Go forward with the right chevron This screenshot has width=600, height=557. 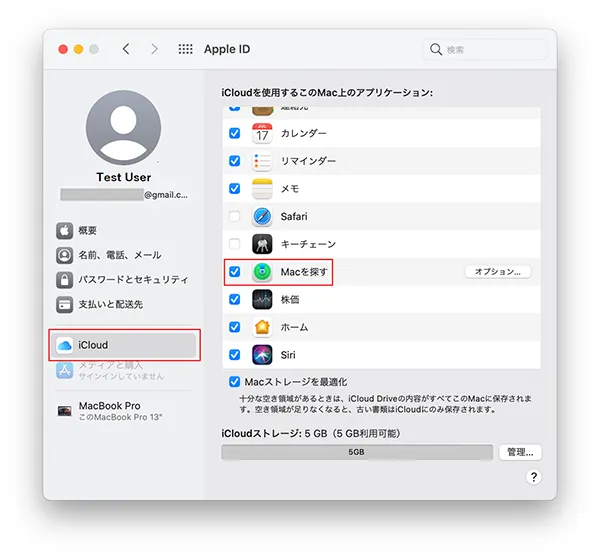click(x=154, y=49)
